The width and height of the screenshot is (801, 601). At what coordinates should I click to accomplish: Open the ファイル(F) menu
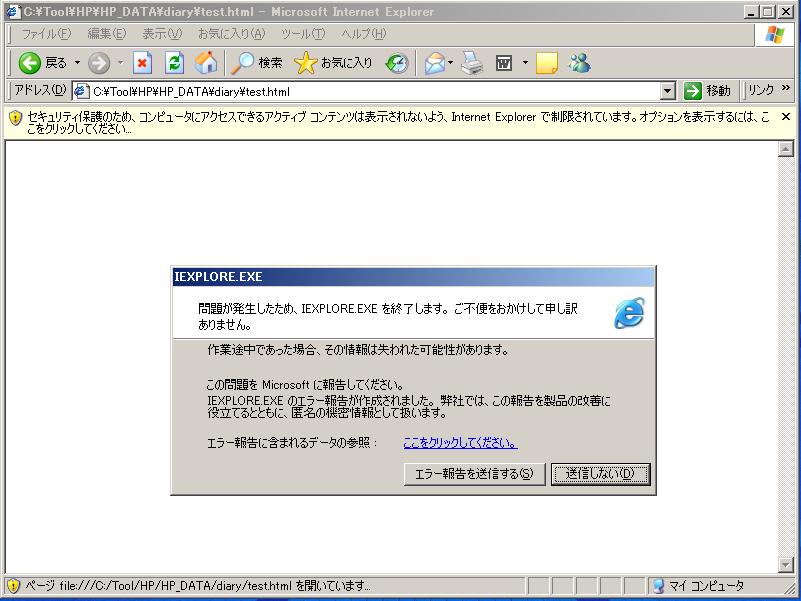point(46,34)
